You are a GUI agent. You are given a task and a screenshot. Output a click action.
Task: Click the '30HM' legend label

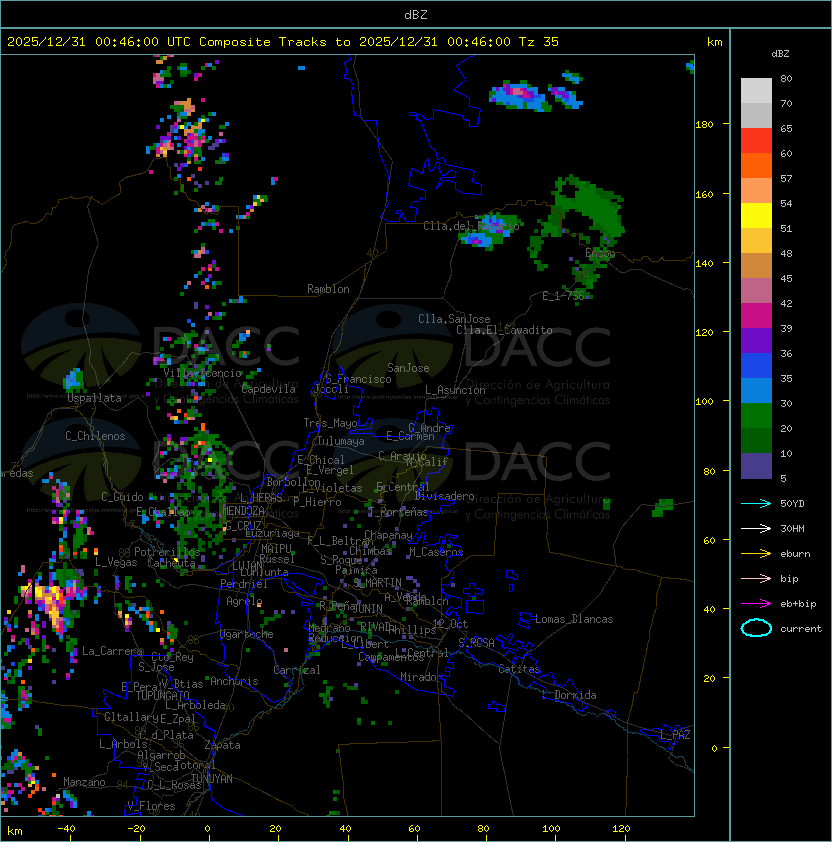point(792,528)
